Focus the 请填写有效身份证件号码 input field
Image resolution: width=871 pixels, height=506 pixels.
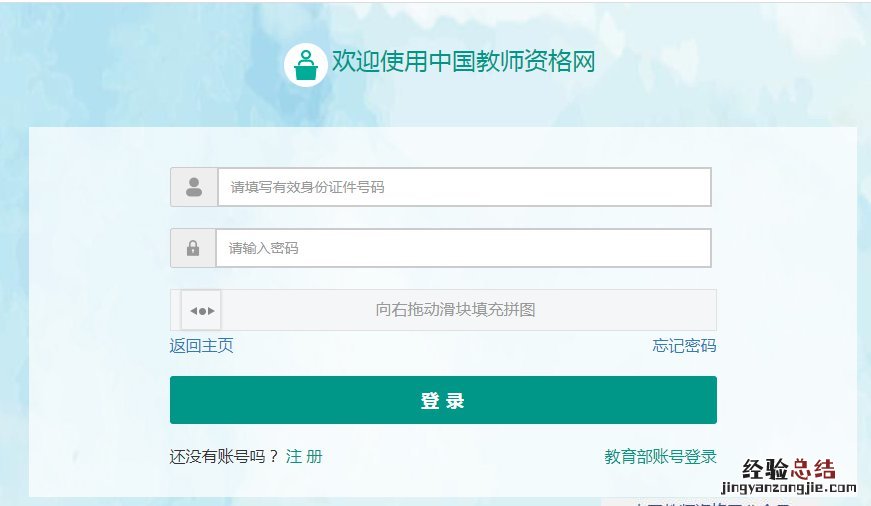click(464, 187)
